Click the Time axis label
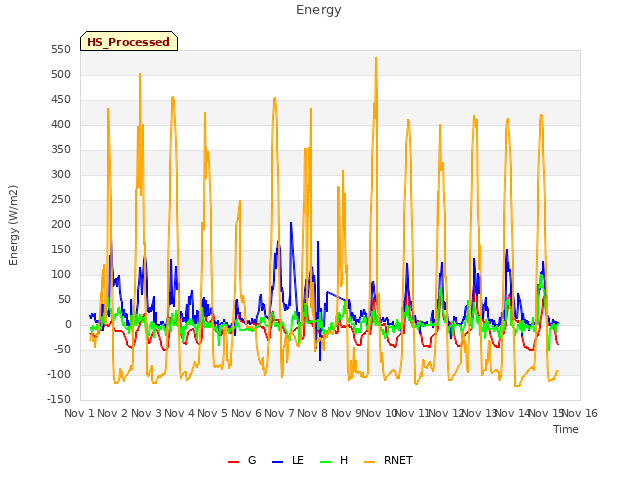The image size is (640, 480). click(x=566, y=429)
